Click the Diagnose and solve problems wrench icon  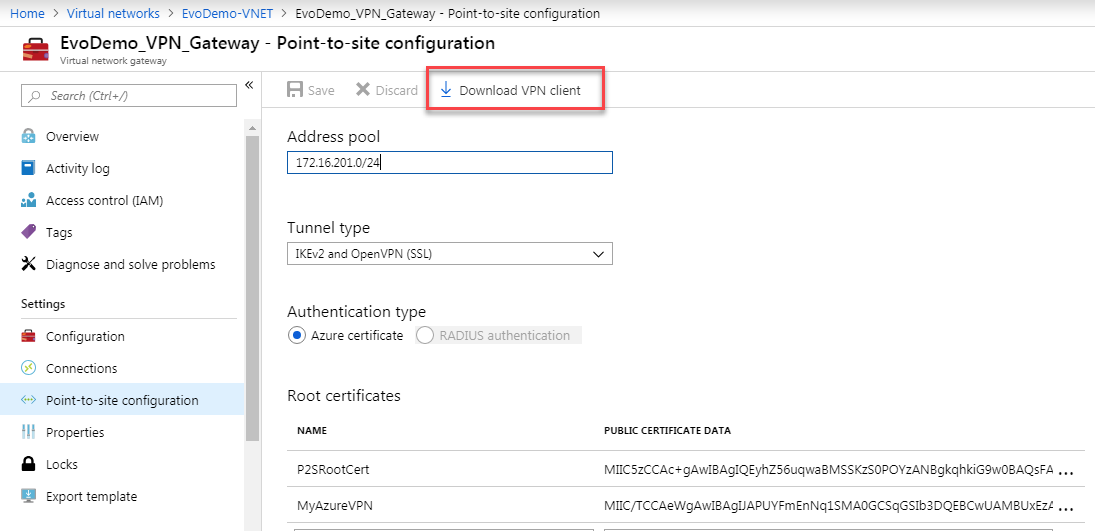pos(28,264)
